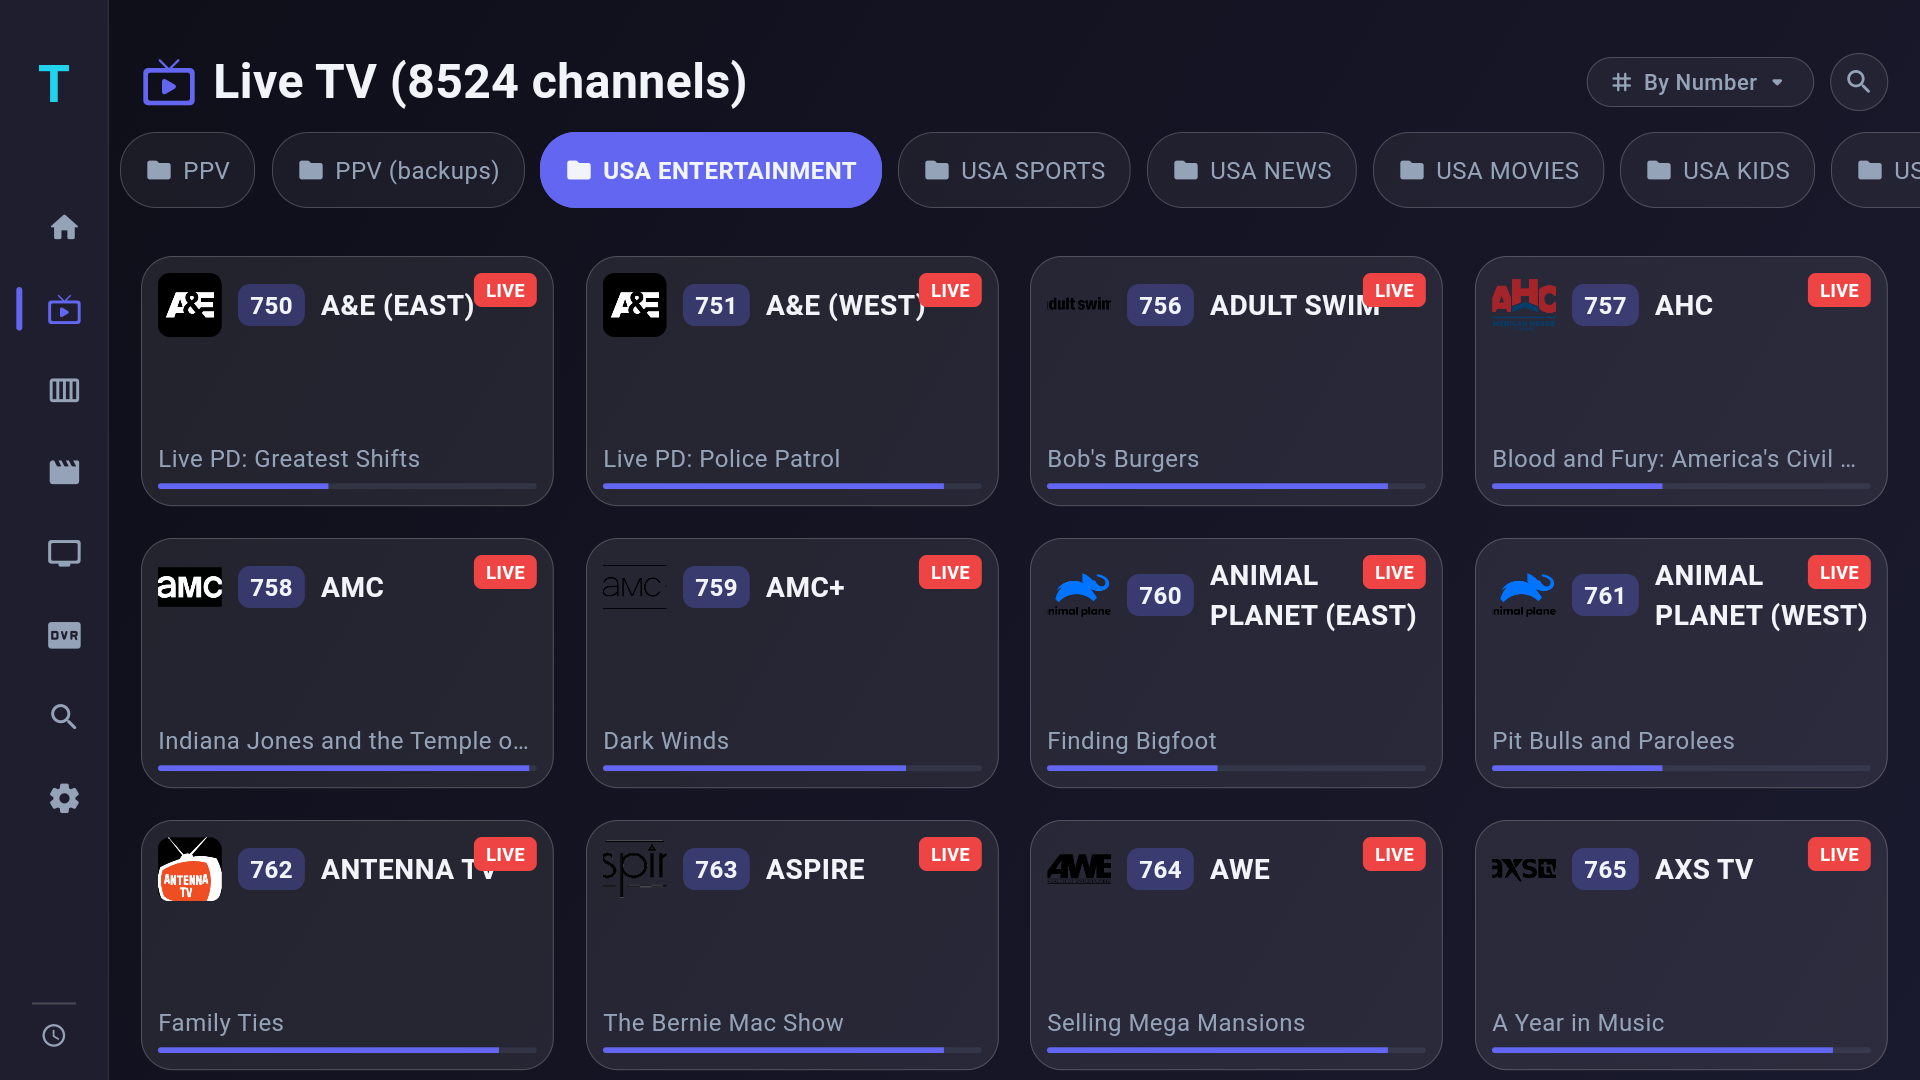Open the Settings gear icon

click(x=64, y=798)
